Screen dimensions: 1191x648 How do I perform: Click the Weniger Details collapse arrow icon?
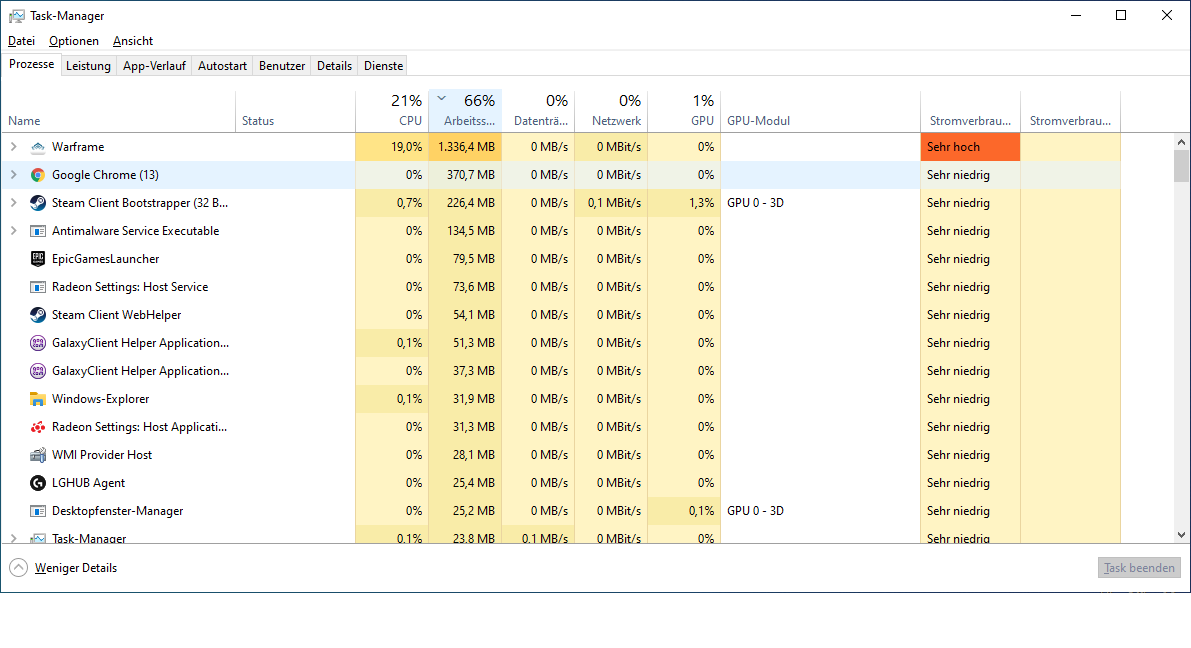point(18,568)
